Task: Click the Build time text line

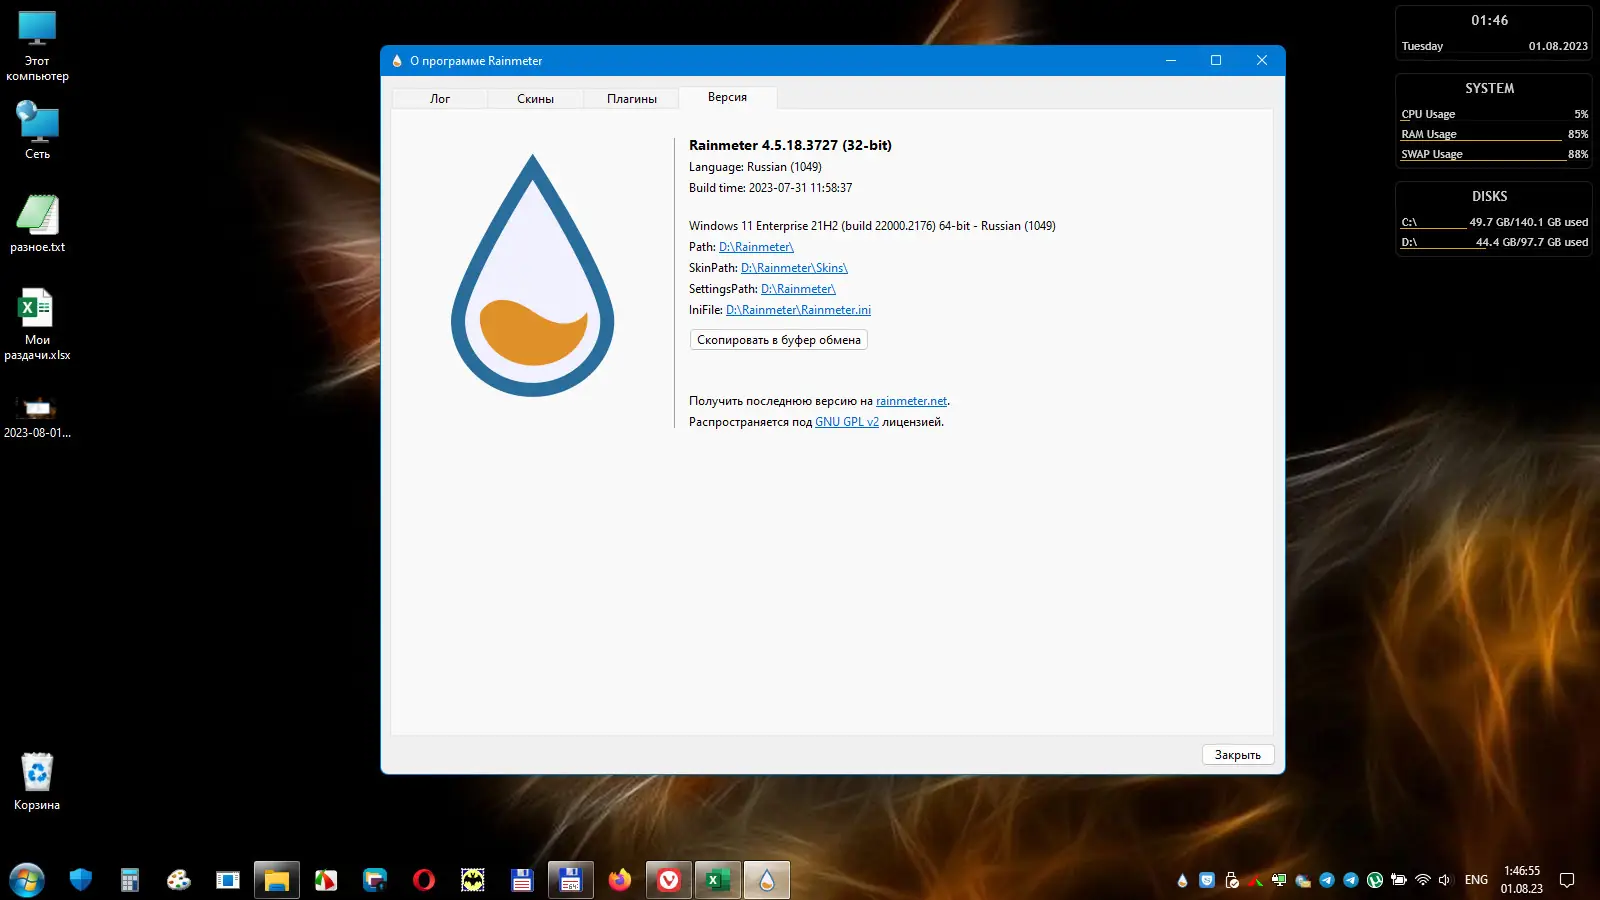Action: click(x=770, y=188)
